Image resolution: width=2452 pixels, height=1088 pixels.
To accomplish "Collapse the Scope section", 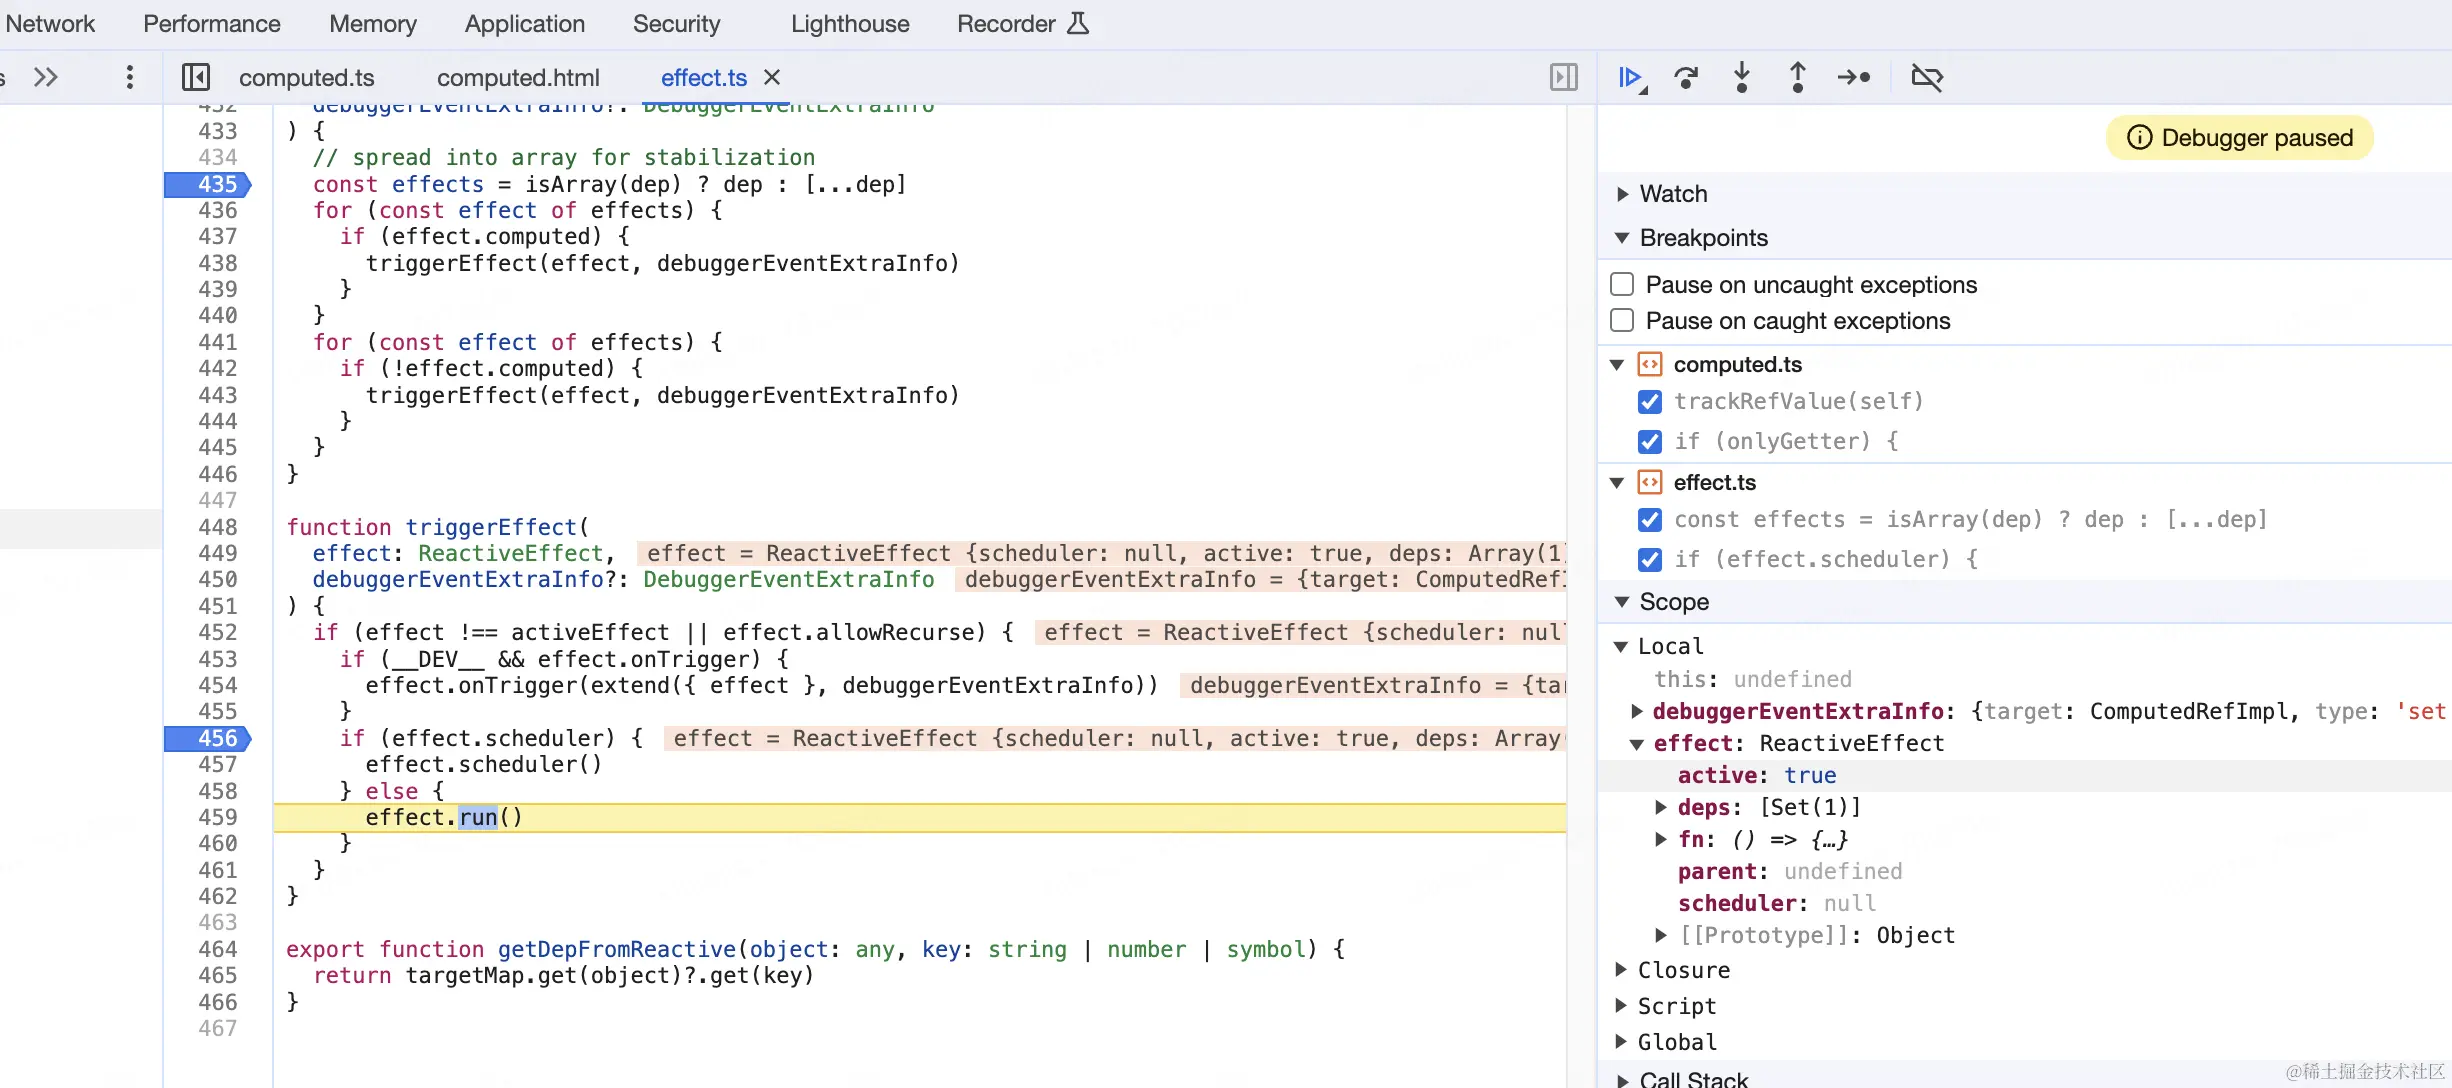I will click(x=1623, y=602).
